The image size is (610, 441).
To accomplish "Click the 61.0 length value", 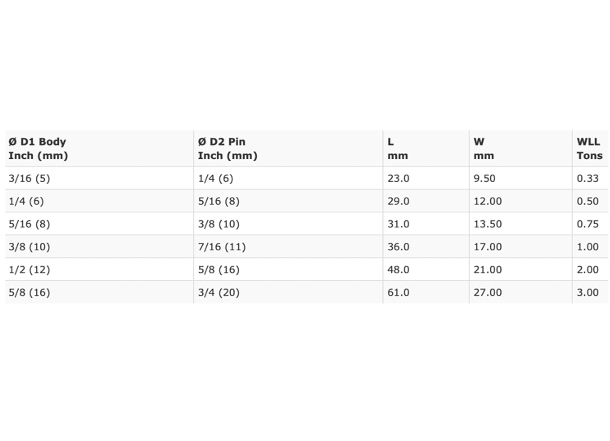I will pyautogui.click(x=398, y=292).
